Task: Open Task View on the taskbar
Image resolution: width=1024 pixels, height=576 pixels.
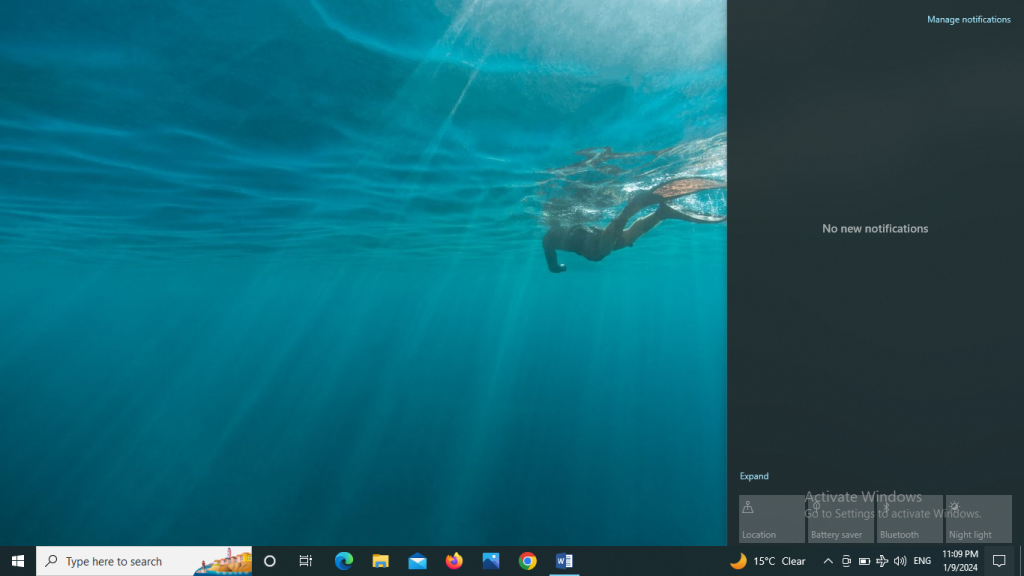Action: click(306, 561)
